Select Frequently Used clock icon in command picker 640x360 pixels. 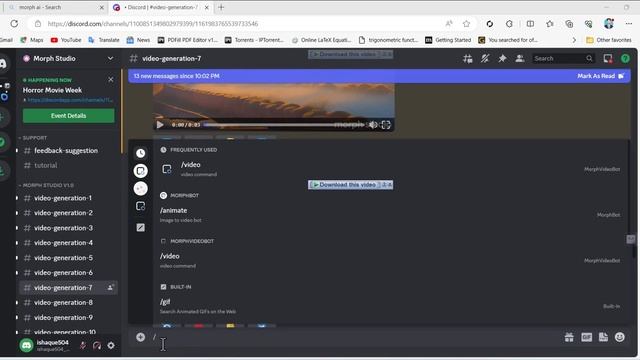[x=140, y=153]
